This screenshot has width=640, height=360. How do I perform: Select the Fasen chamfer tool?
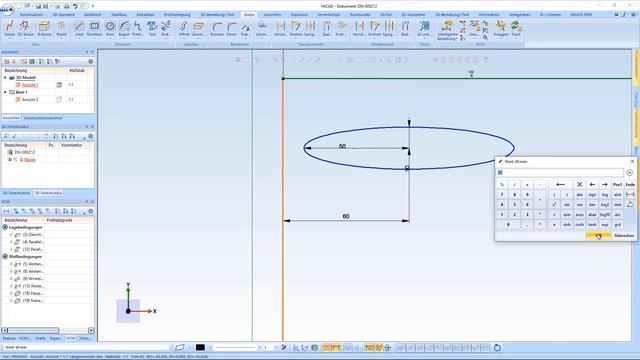[x=231, y=28]
